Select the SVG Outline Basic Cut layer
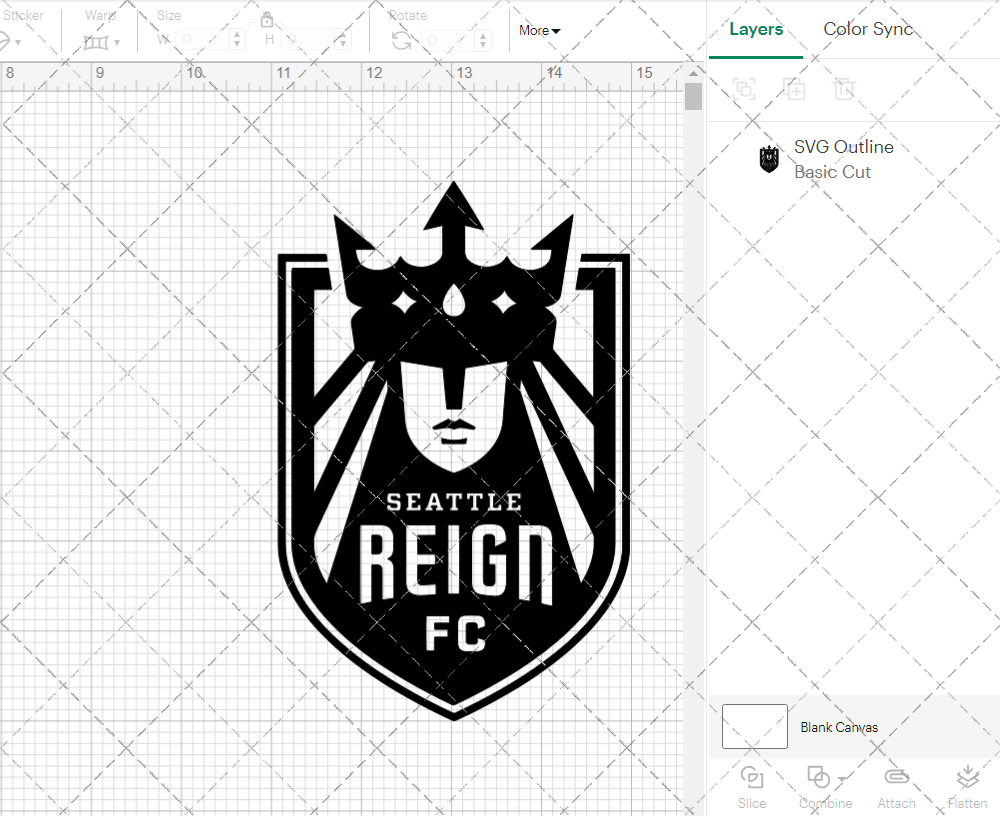 [844, 158]
